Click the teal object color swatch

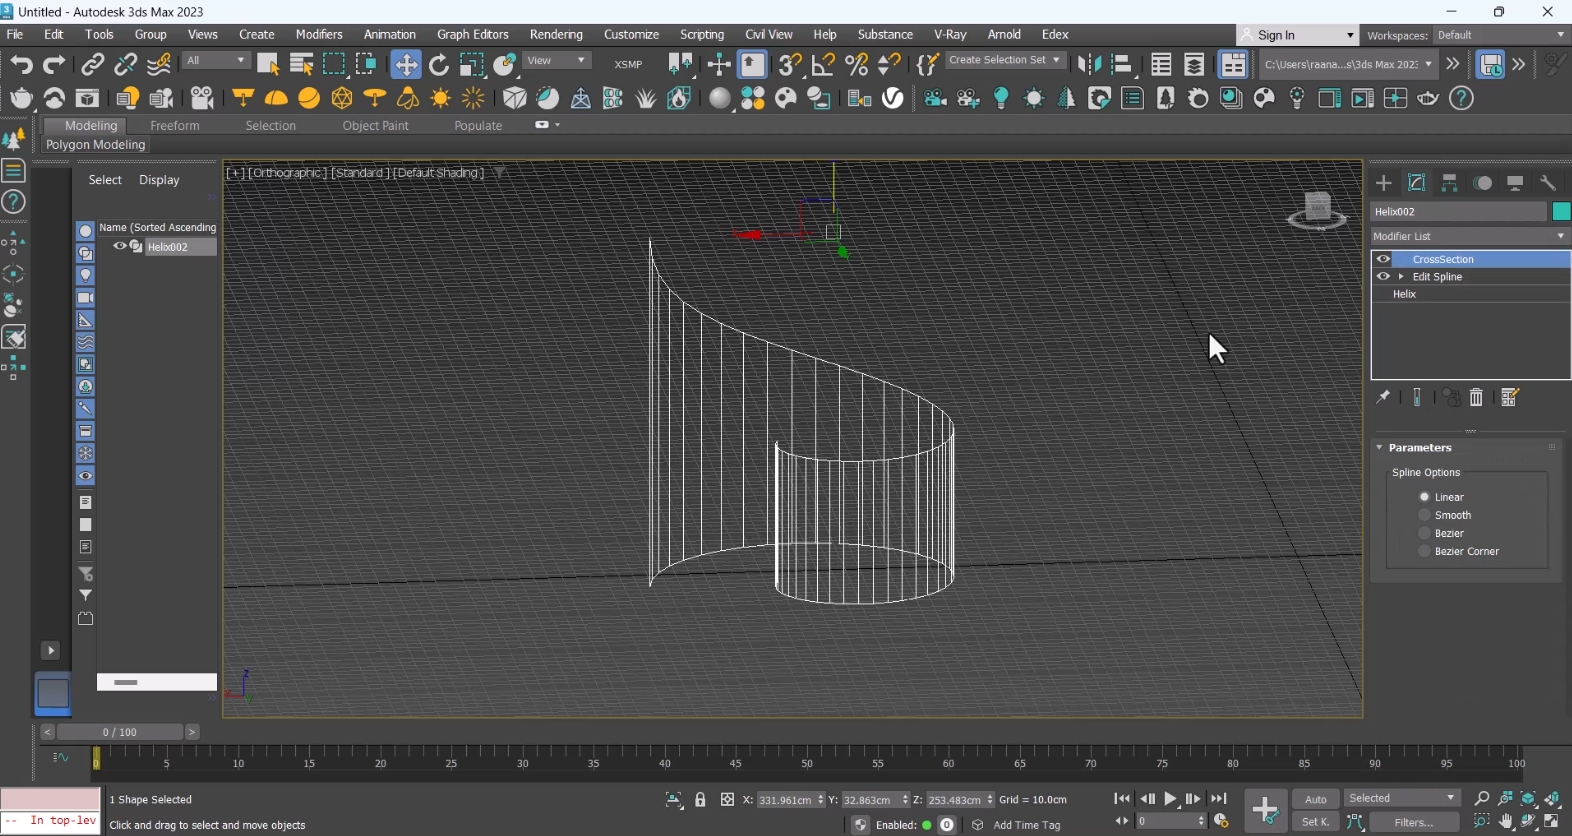click(x=1560, y=211)
